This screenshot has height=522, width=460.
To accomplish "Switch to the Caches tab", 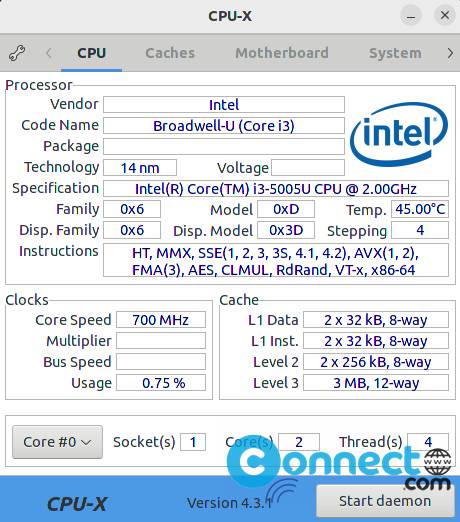I will tap(170, 53).
